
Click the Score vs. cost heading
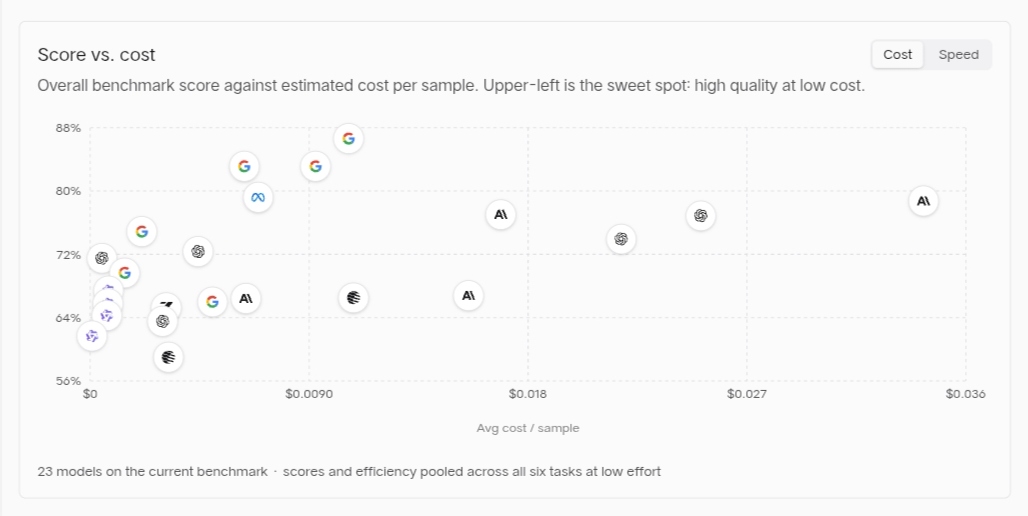pyautogui.click(x=96, y=54)
